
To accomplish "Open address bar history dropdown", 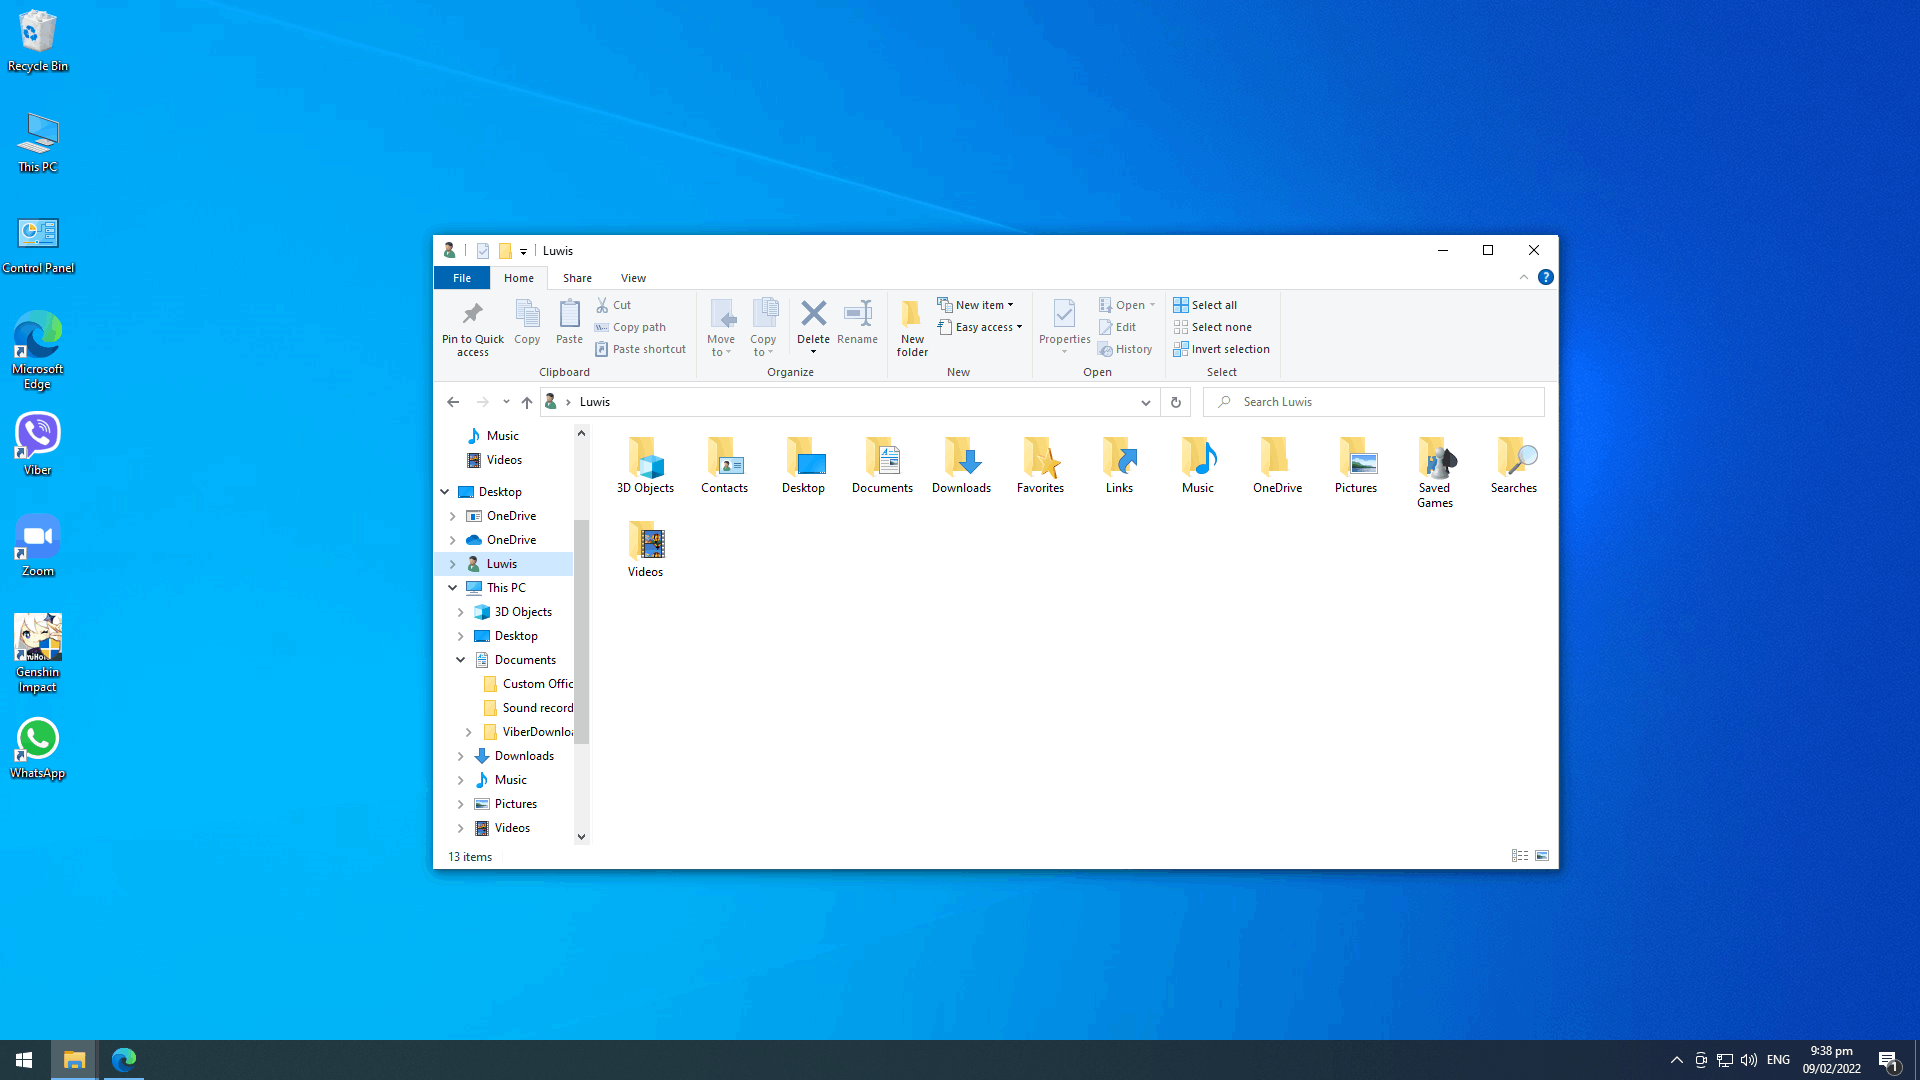I will 1145,402.
